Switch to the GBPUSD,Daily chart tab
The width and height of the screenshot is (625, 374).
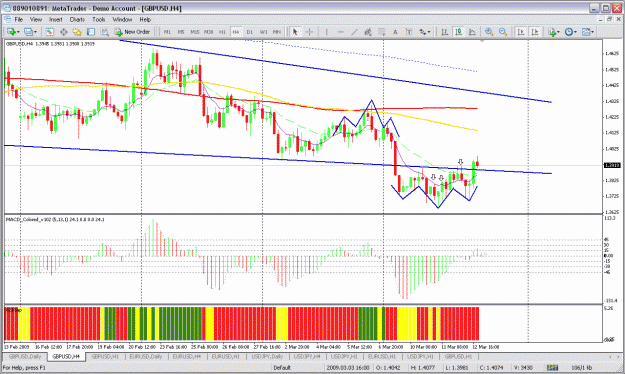click(25, 357)
